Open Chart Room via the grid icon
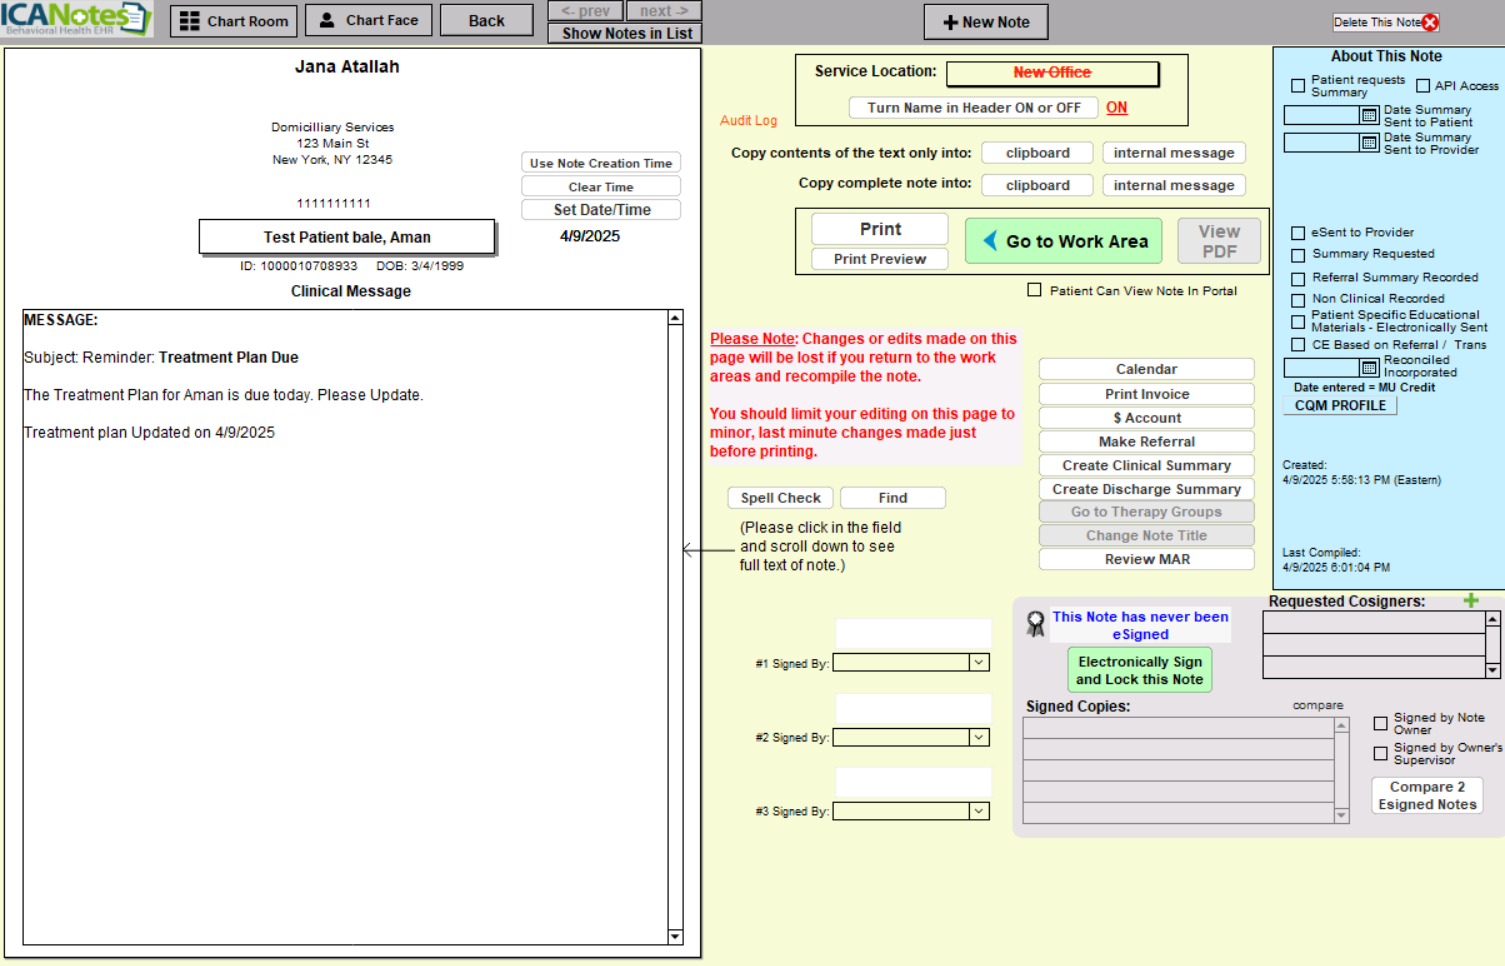This screenshot has width=1505, height=966. click(189, 21)
